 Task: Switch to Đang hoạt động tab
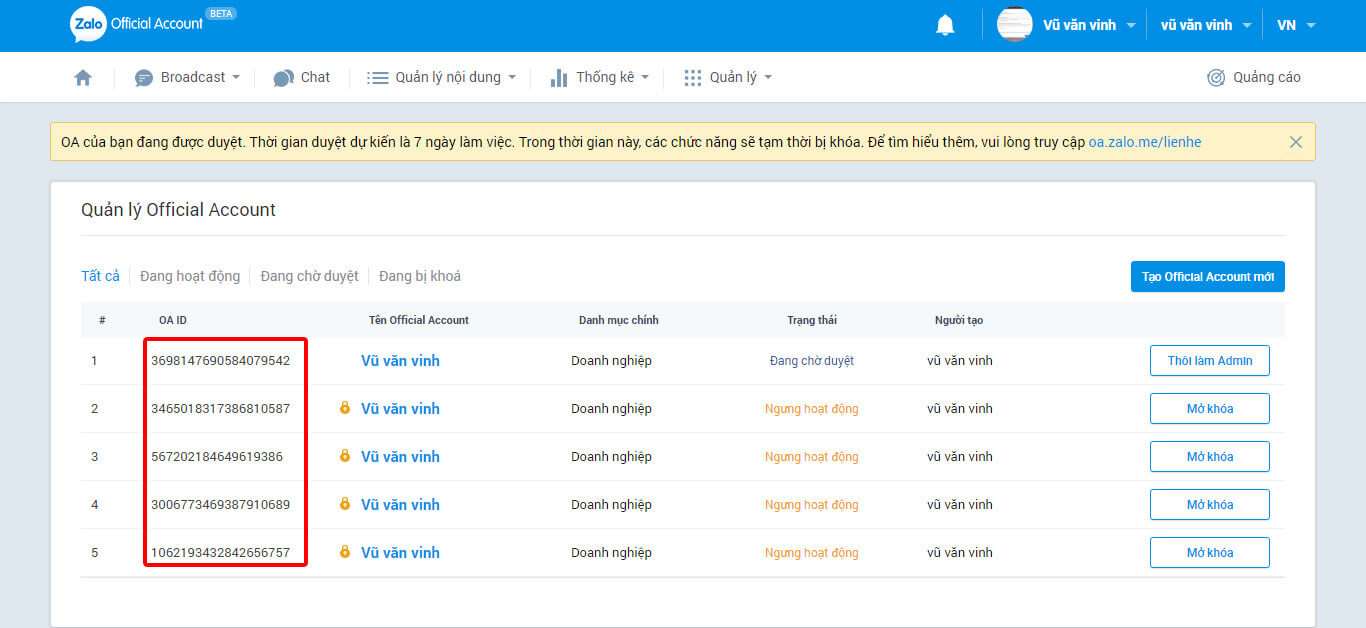(x=190, y=276)
